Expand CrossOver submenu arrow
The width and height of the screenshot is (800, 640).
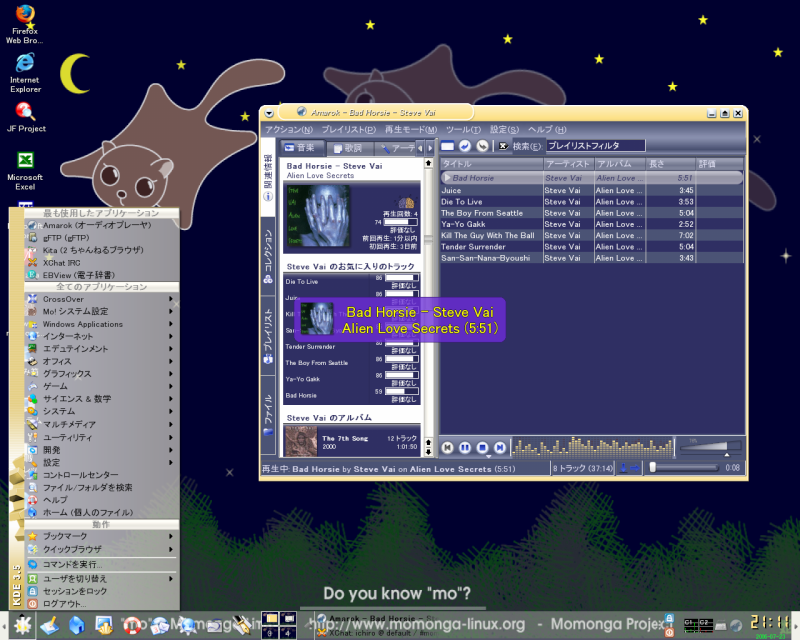[171, 299]
